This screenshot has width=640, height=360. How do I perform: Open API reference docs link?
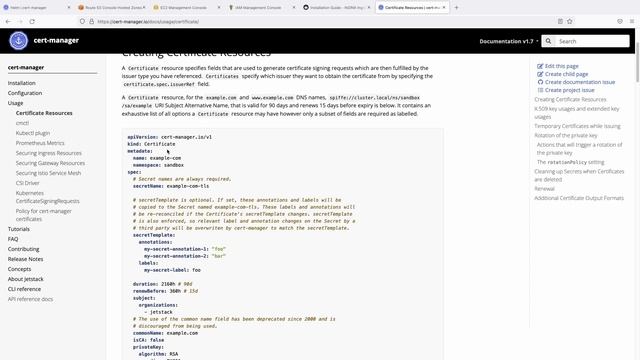pyautogui.click(x=30, y=299)
